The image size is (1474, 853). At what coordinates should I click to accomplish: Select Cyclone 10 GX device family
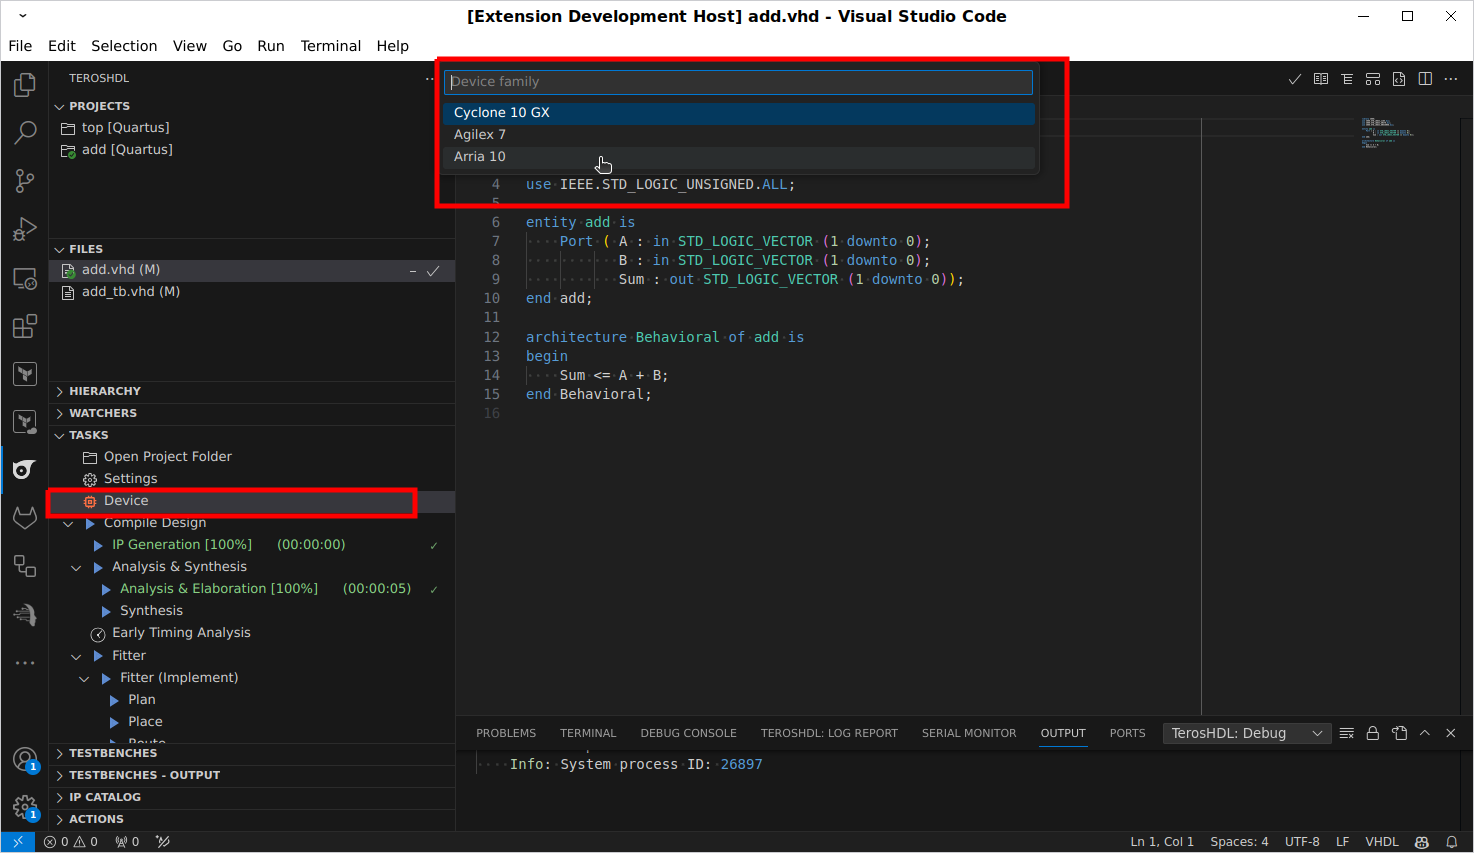click(739, 113)
